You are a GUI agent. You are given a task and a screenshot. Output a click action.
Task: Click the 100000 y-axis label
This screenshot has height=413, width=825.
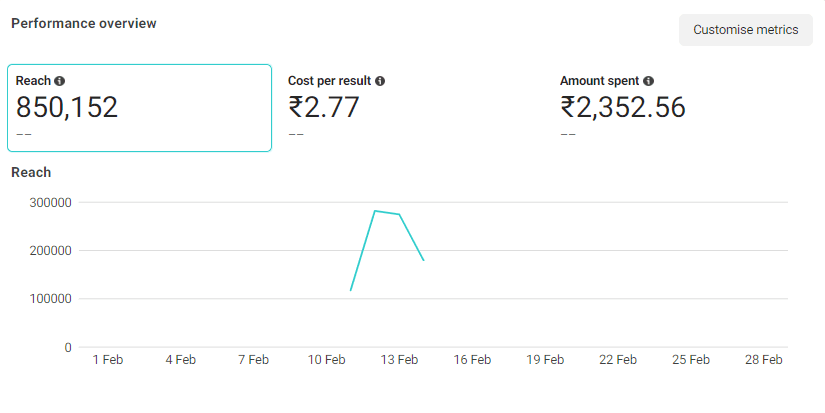click(x=51, y=299)
